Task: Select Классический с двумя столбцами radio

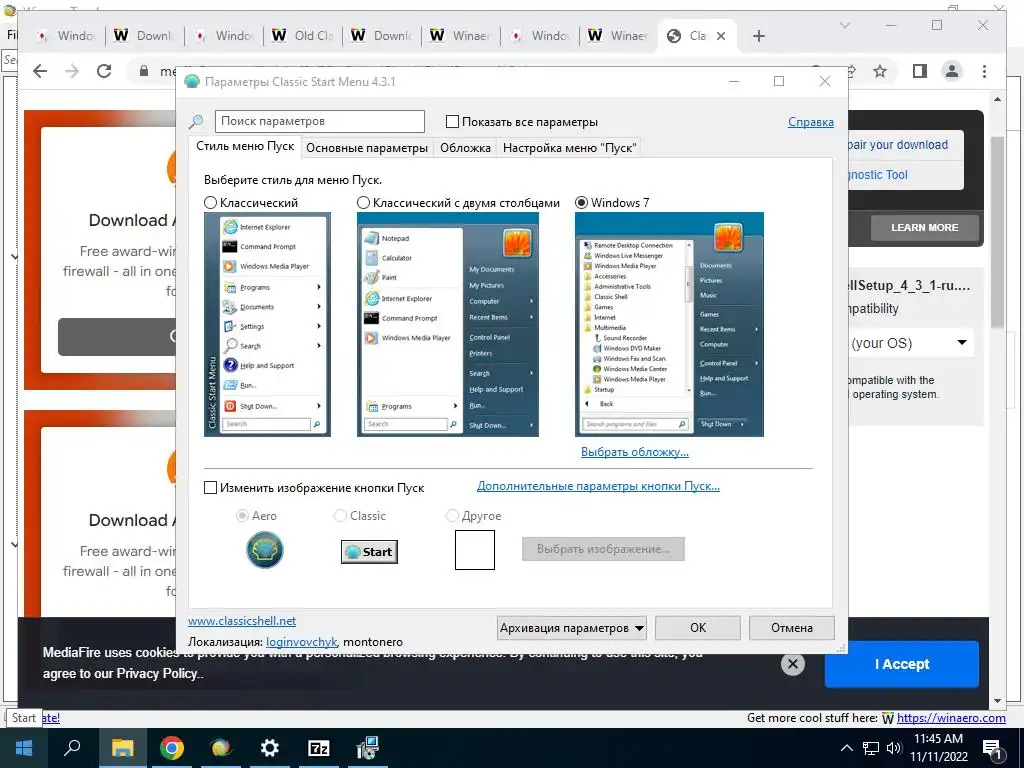Action: click(363, 203)
